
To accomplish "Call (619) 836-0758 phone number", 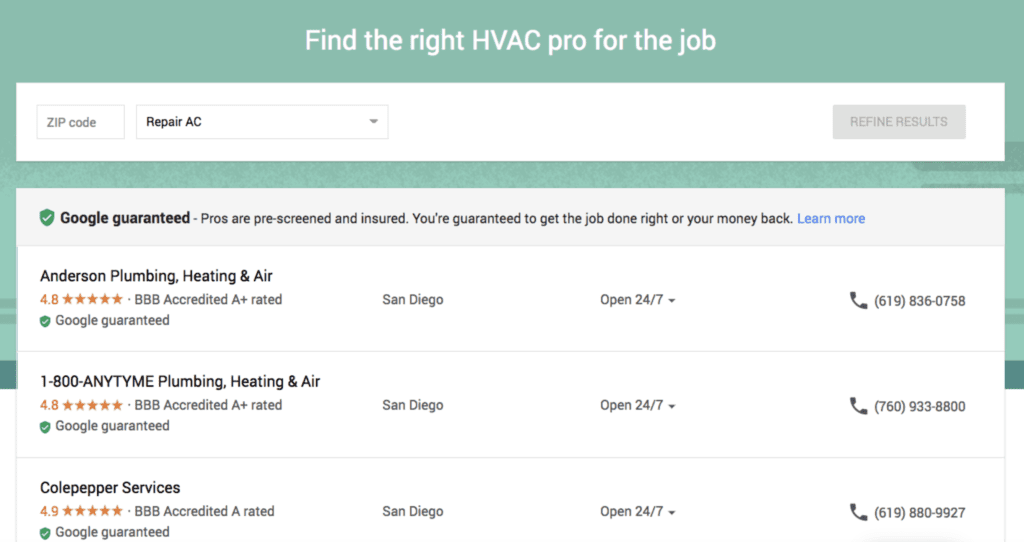I will click(x=919, y=301).
